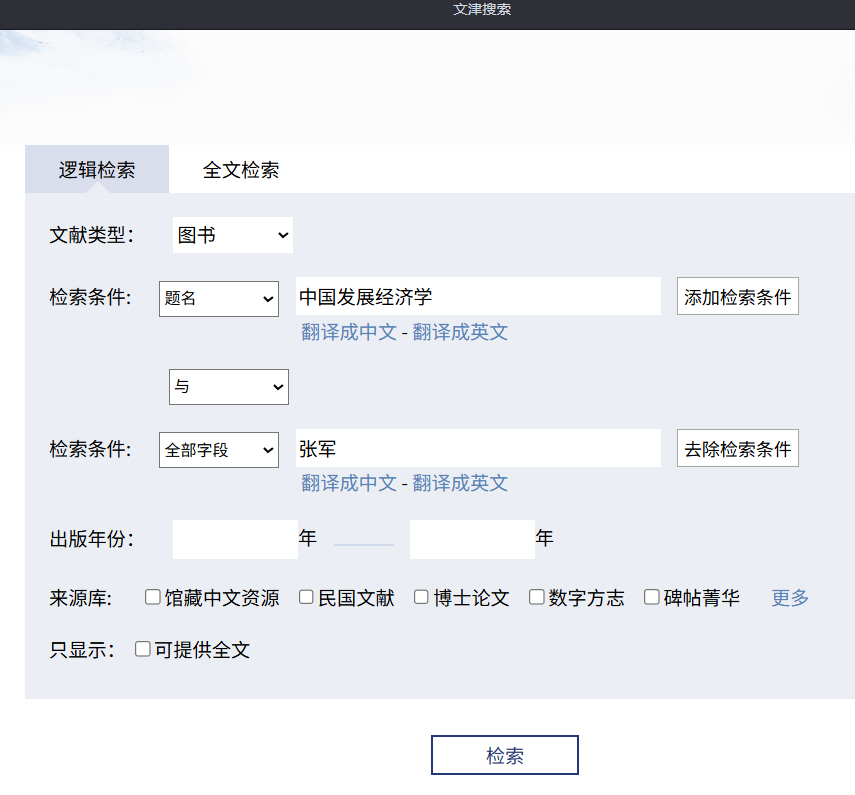855x795 pixels.
Task: Switch to the 逻辑检索 tab
Action: [97, 170]
